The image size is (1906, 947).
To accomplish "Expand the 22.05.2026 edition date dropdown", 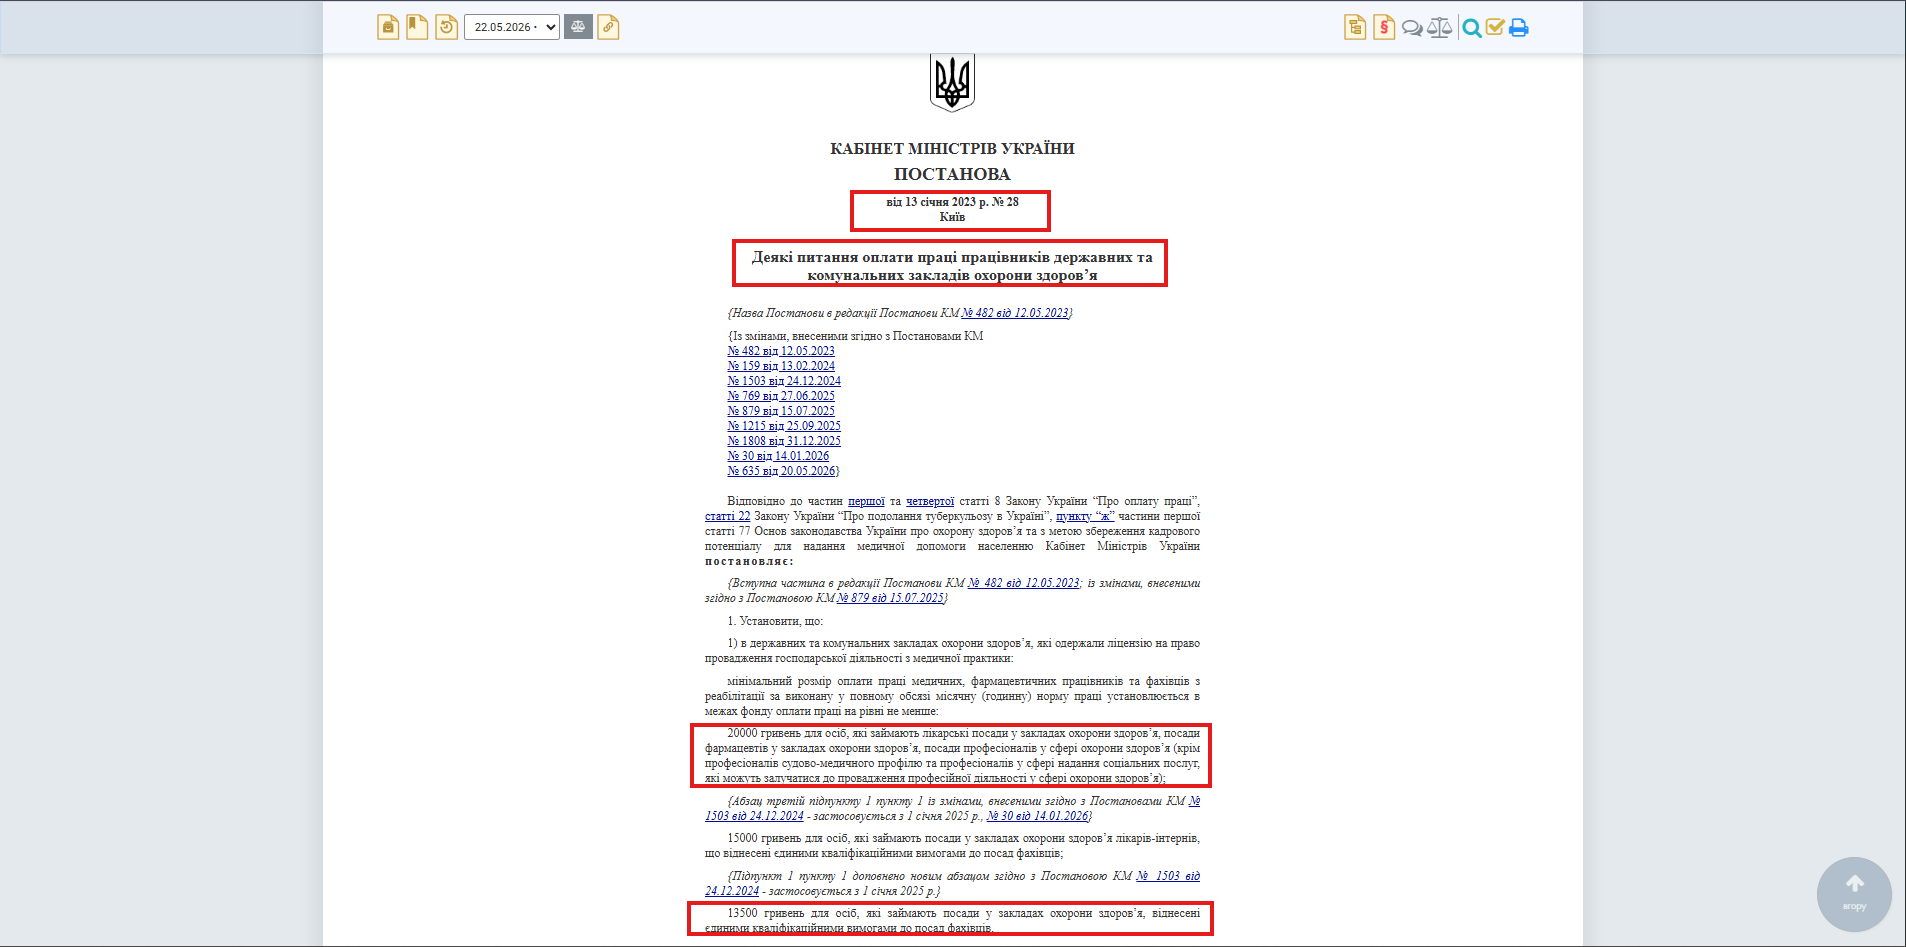I will (x=511, y=27).
